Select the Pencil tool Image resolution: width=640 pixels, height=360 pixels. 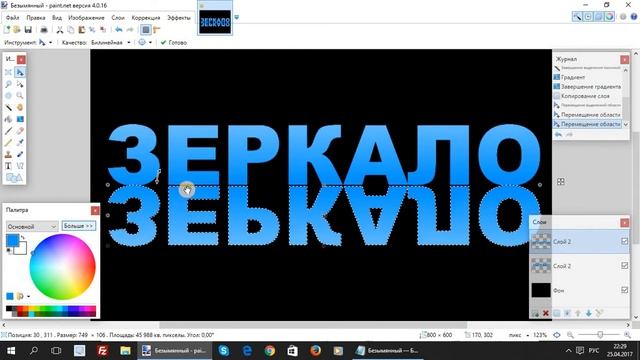(8, 143)
